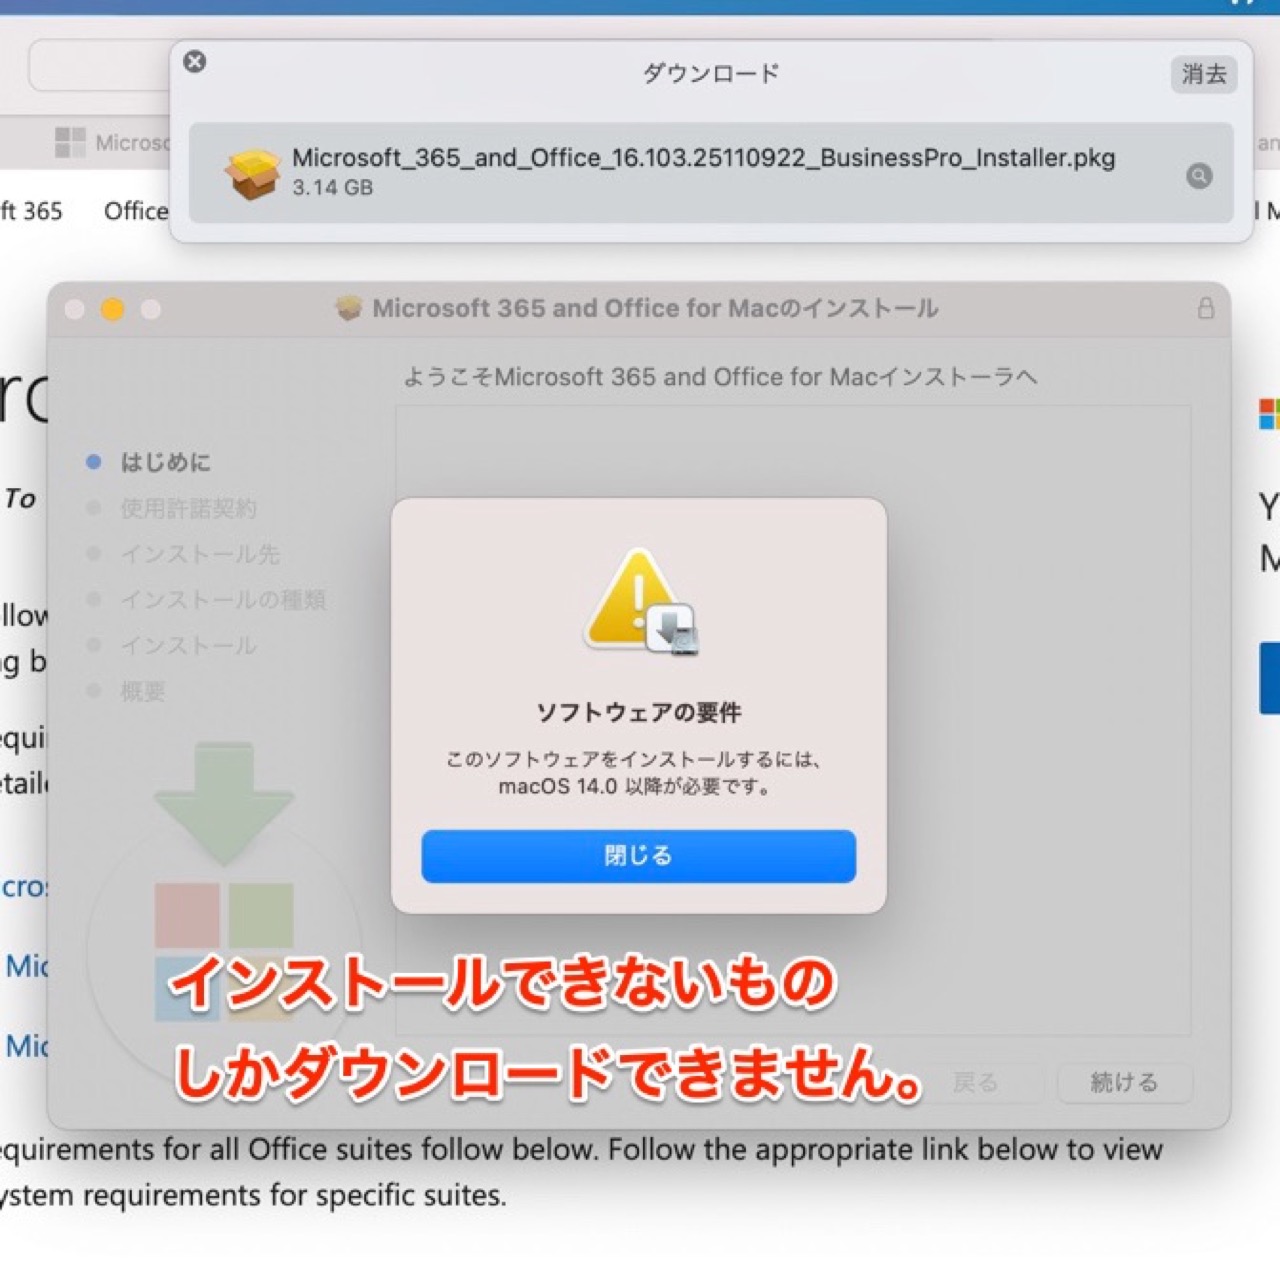Select the 使用許諾契約 step
The image size is (1280, 1280).
coord(188,508)
